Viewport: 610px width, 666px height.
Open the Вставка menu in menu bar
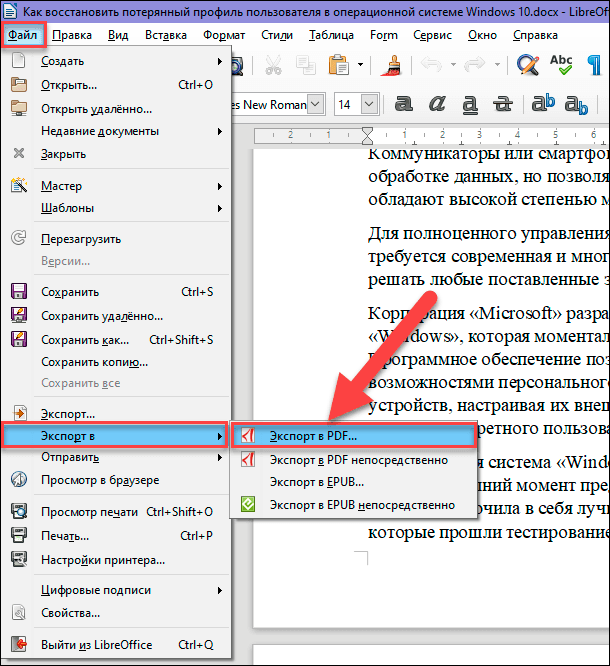(165, 35)
